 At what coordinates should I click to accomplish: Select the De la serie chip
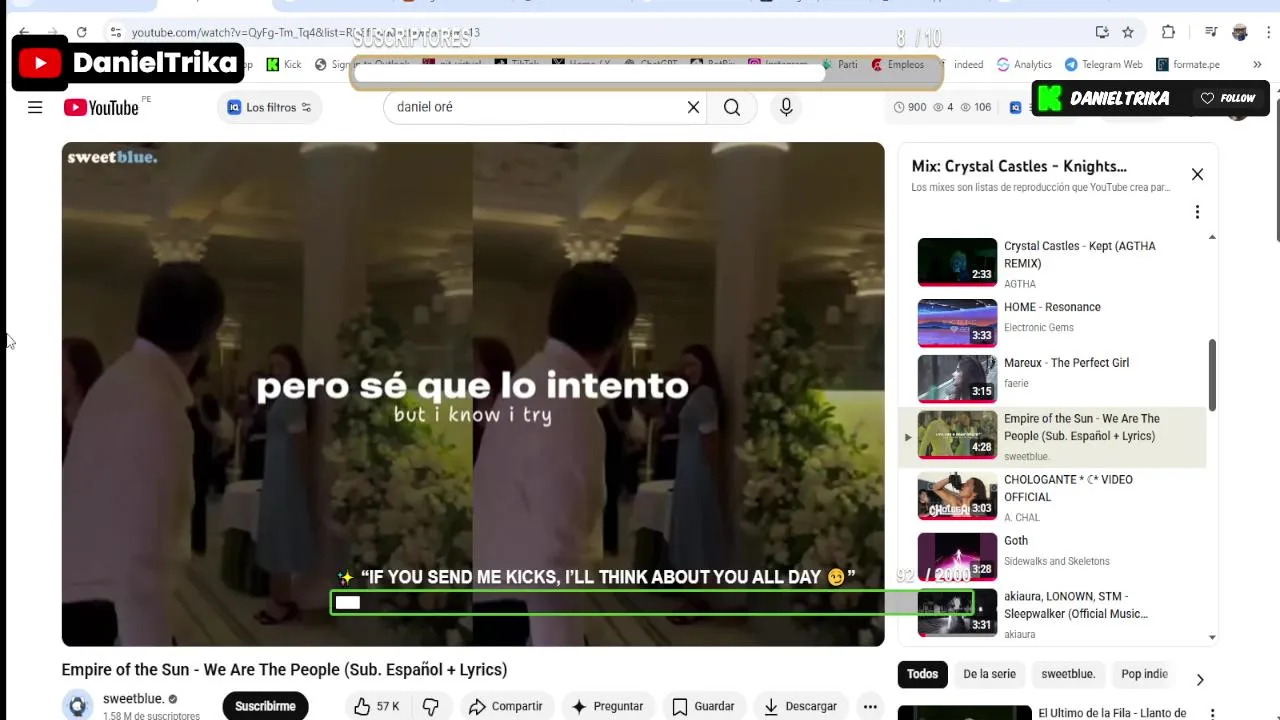pyautogui.click(x=989, y=674)
